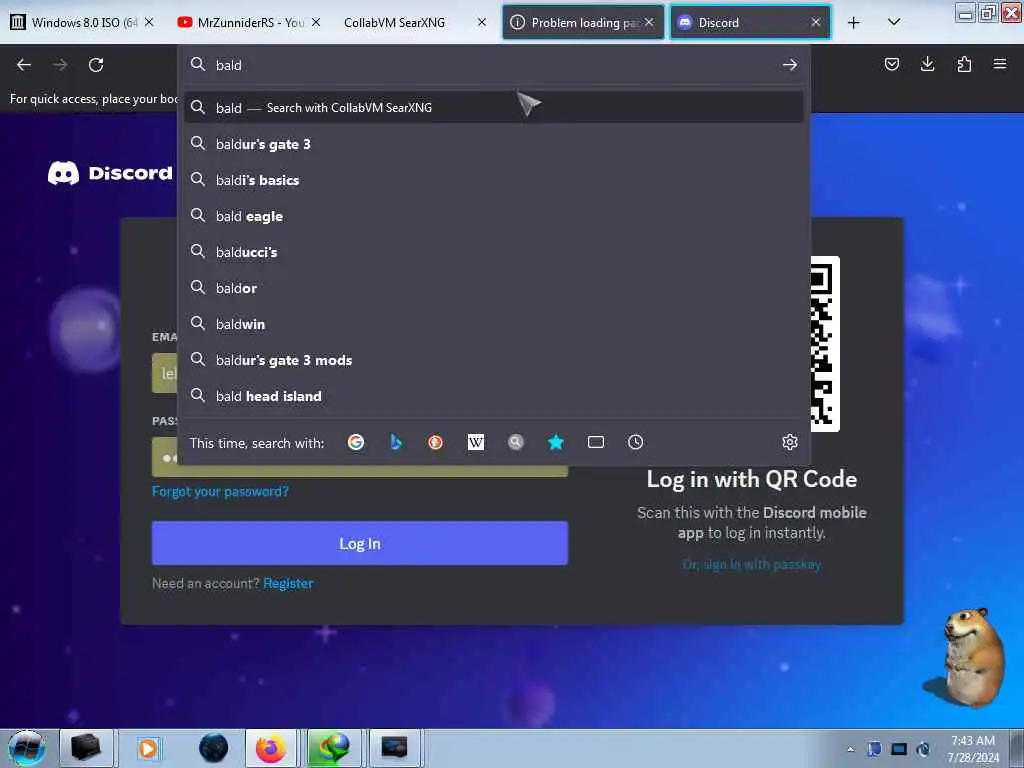The image size is (1024, 768).
Task: Pick suggestion 'bald eagle'
Action: (493, 216)
